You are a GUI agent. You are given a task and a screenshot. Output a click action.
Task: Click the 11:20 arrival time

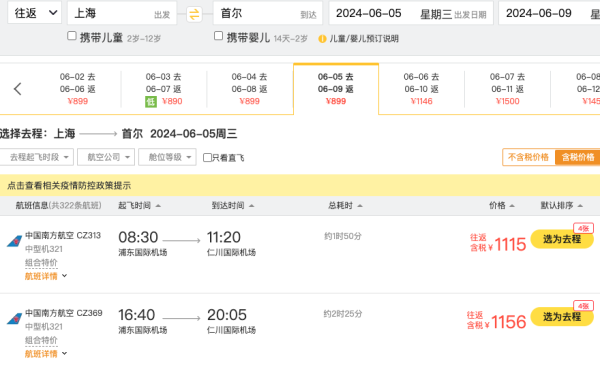pos(224,237)
